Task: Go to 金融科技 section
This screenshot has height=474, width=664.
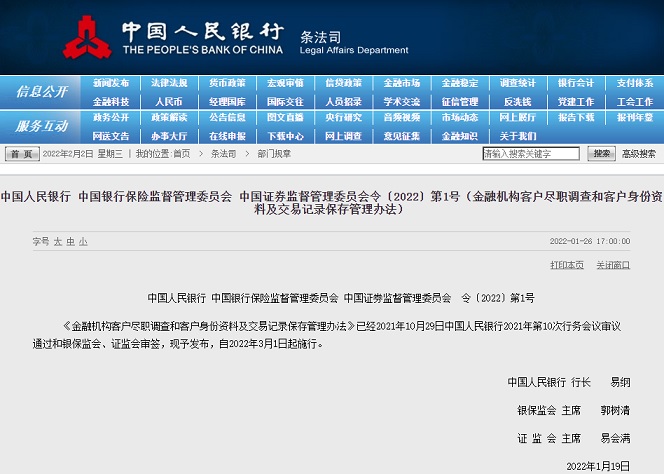Action: [x=111, y=102]
